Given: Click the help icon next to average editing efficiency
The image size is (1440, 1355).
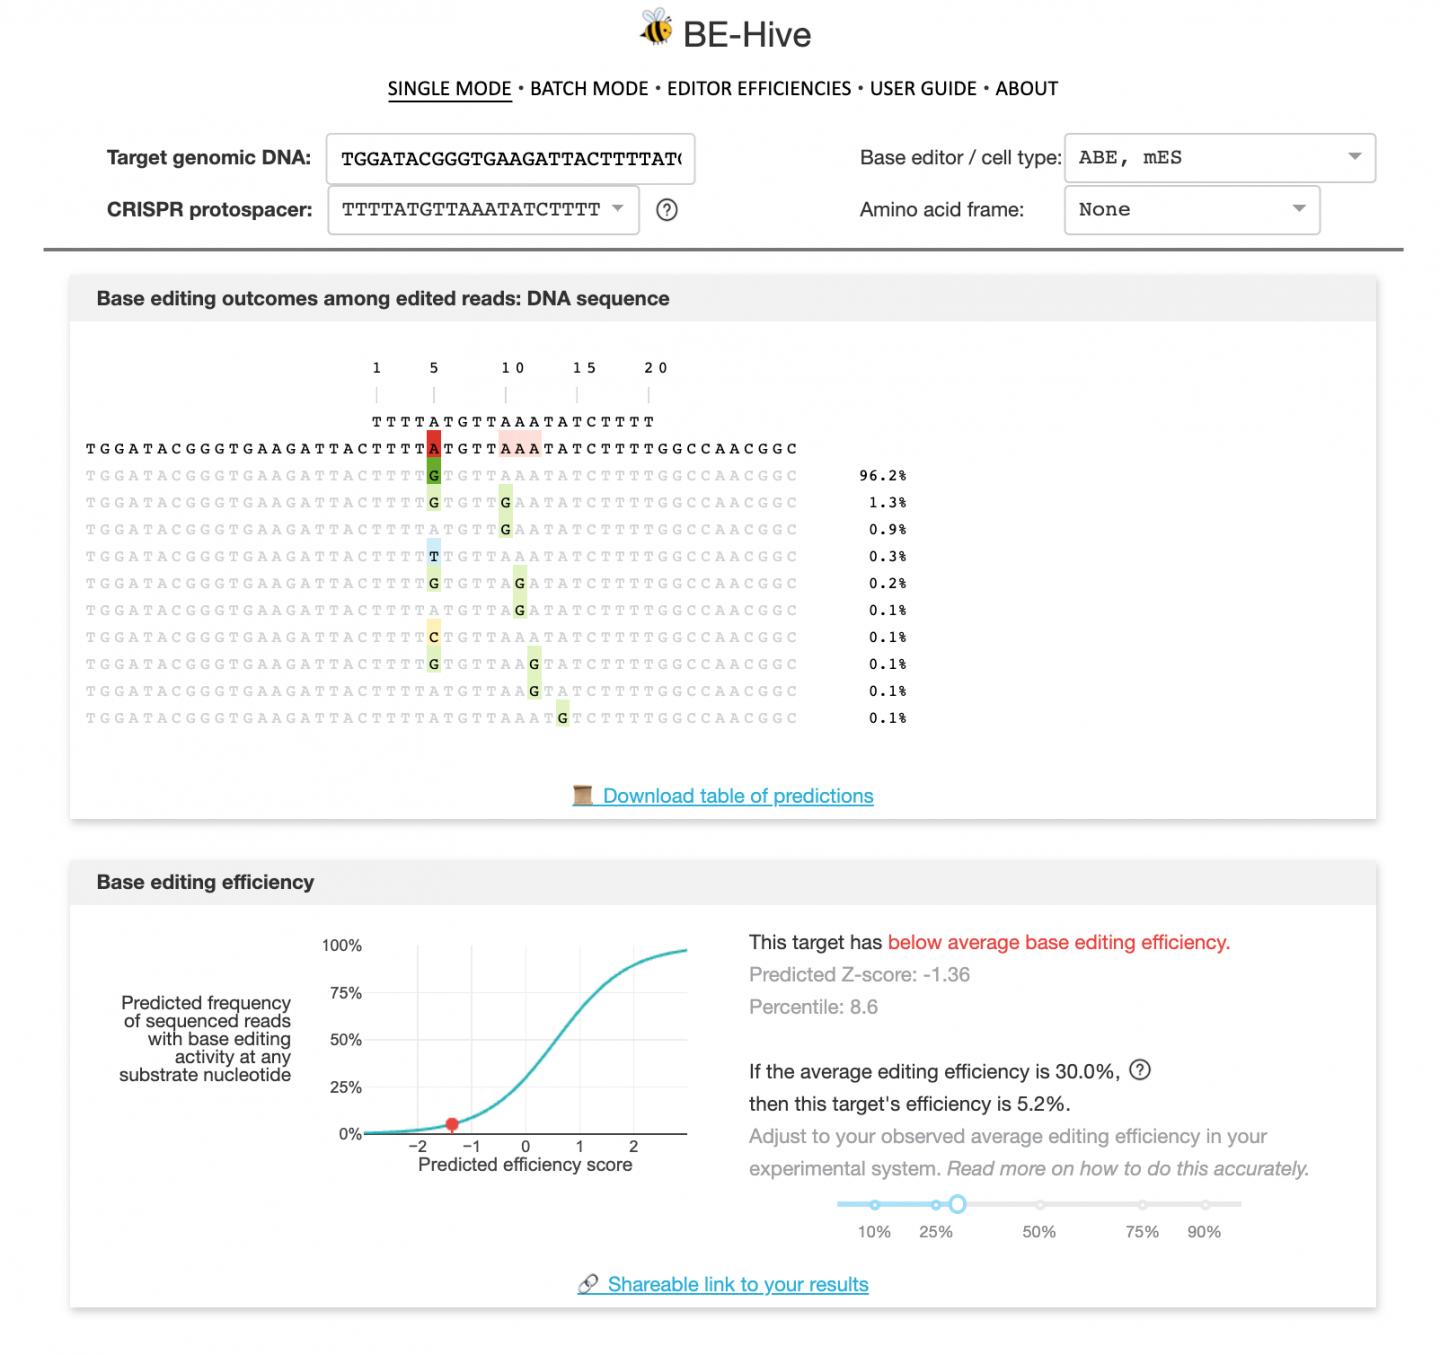Looking at the screenshot, I should [x=1140, y=1070].
